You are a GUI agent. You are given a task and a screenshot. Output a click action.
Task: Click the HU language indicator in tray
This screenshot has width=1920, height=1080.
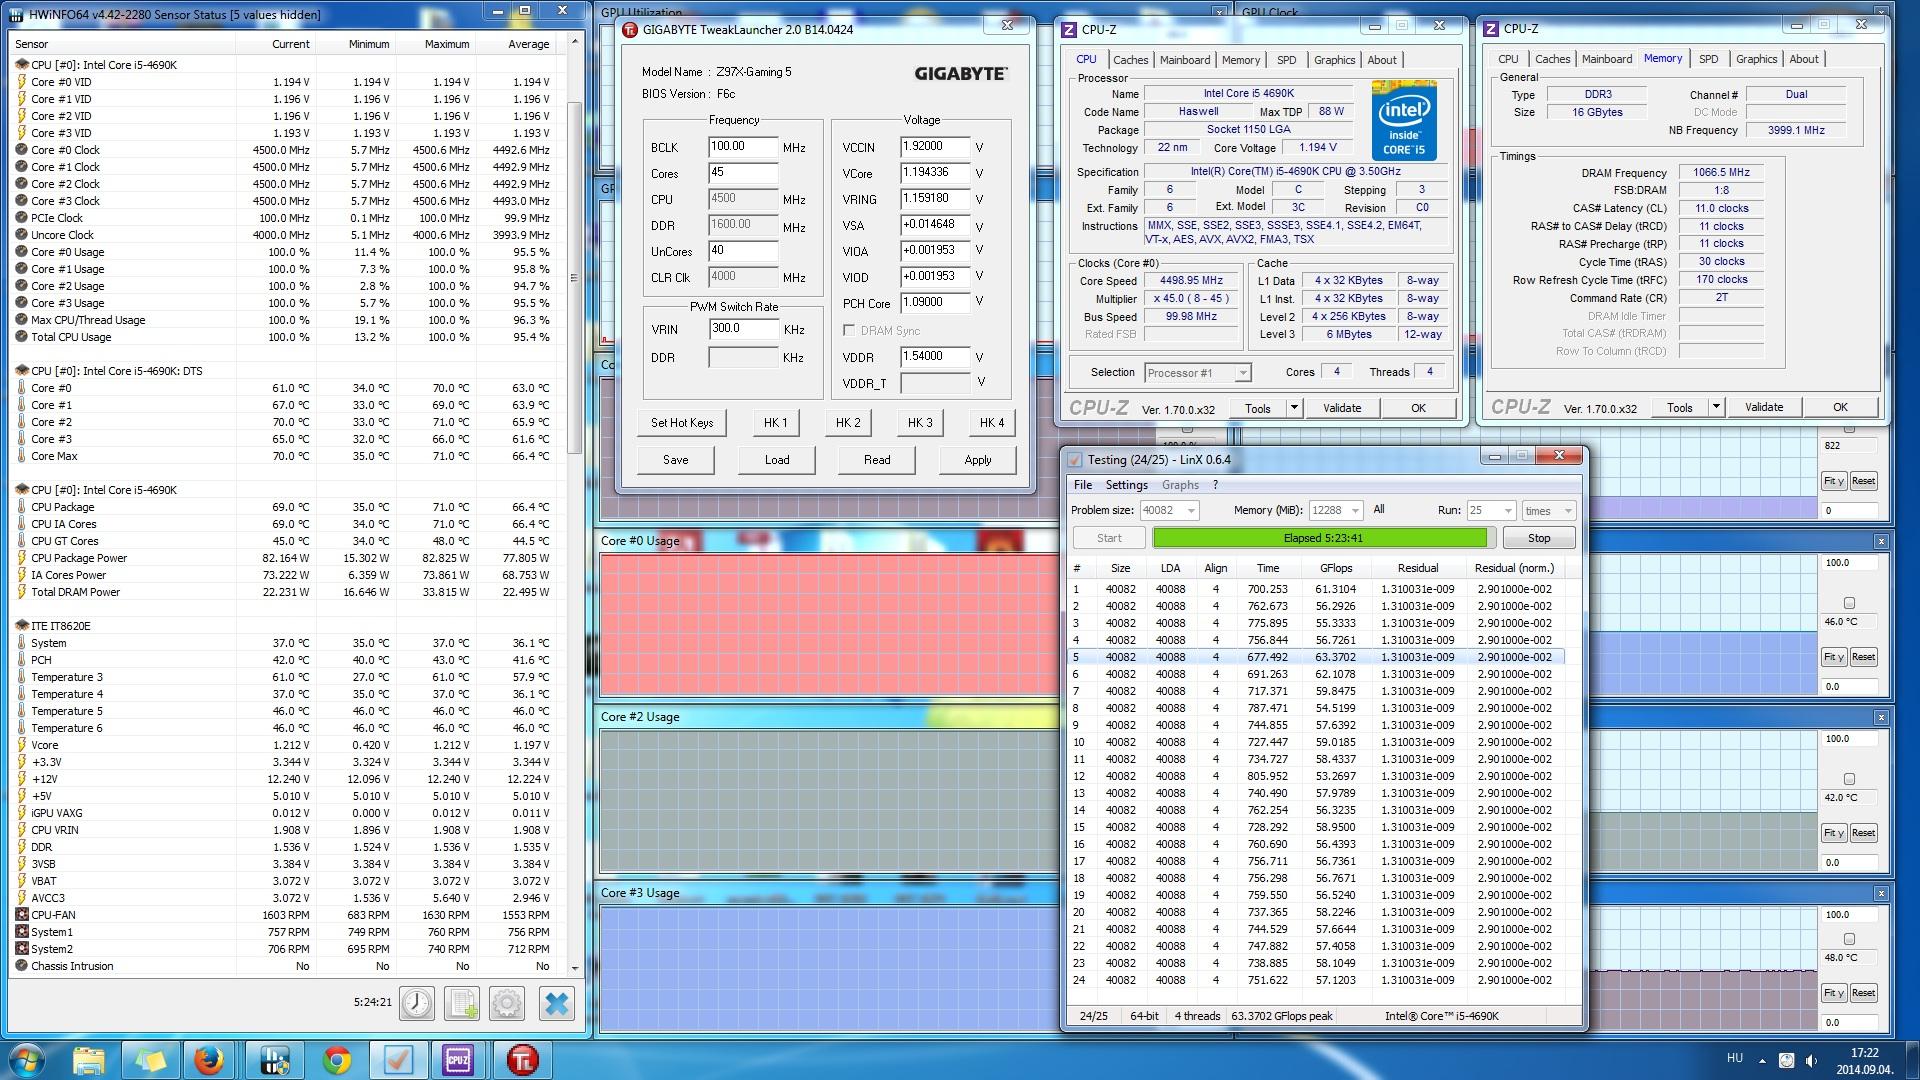[1735, 1058]
